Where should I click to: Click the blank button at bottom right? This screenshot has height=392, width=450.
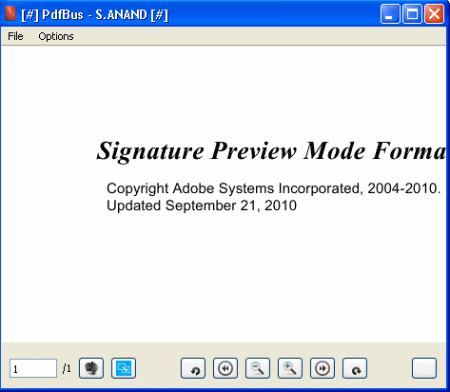(x=424, y=368)
